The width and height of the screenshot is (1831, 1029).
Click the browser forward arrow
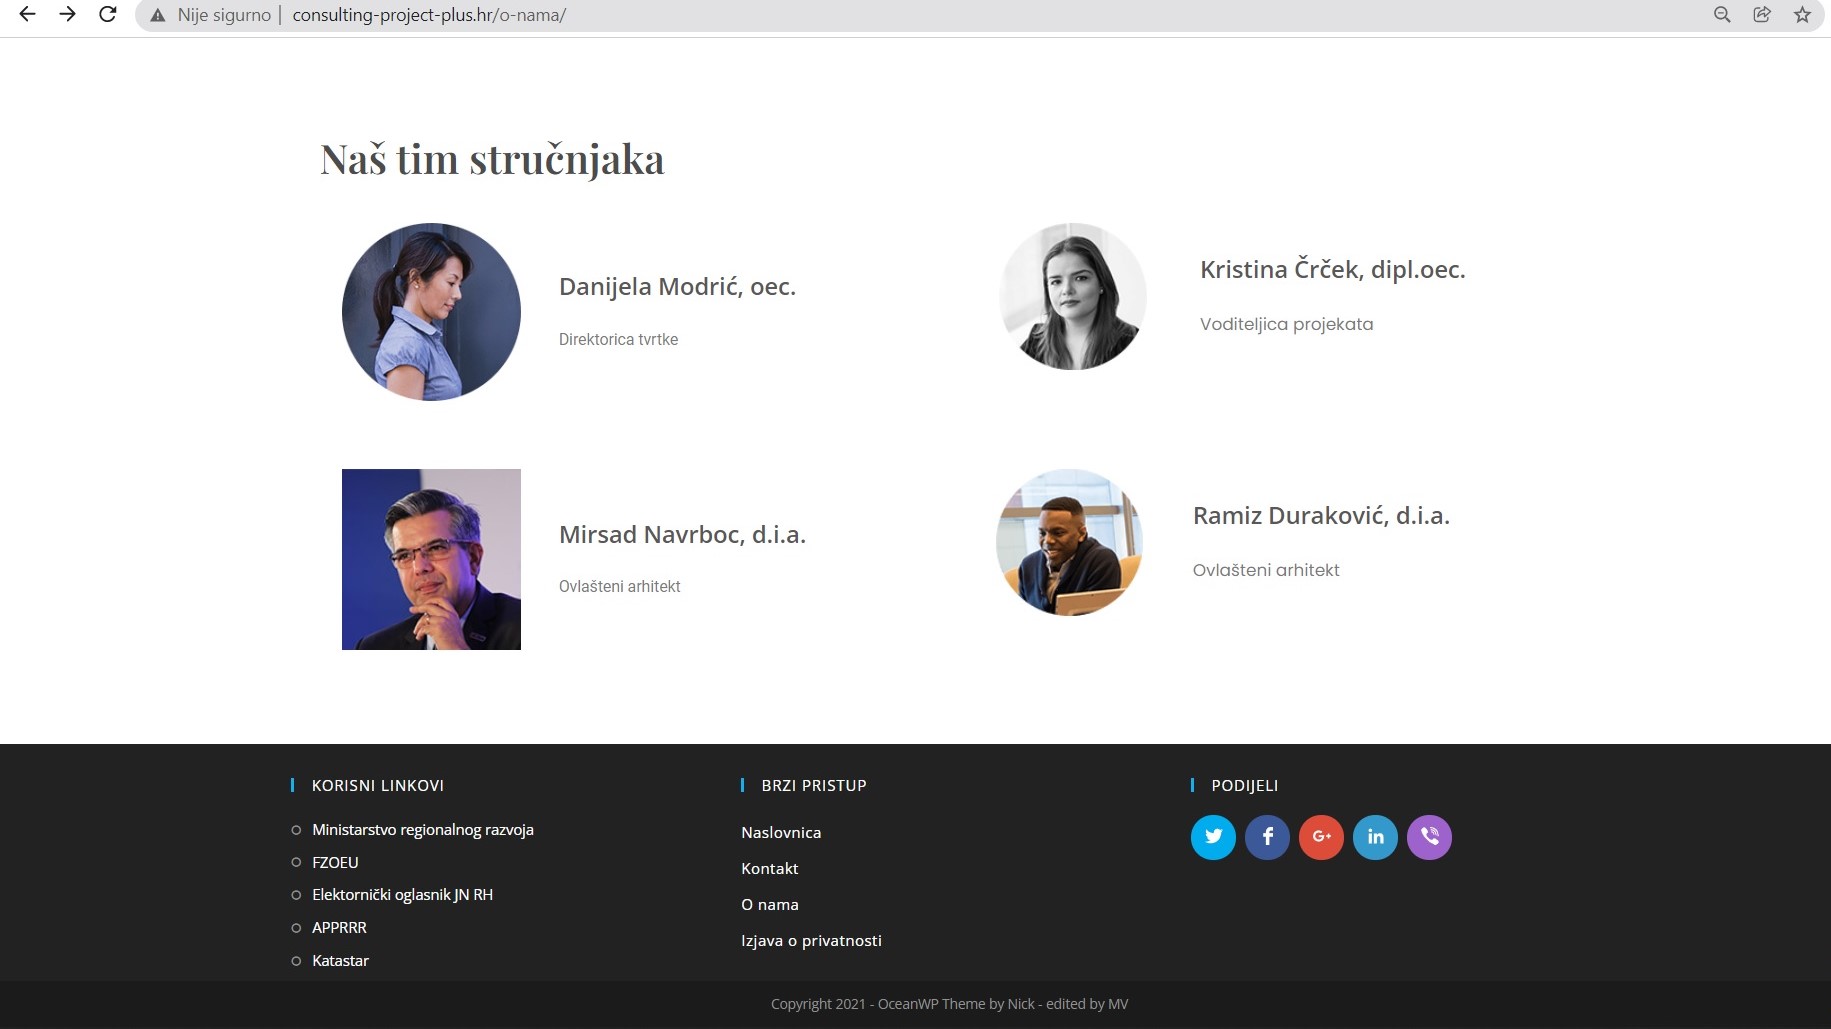coord(67,15)
